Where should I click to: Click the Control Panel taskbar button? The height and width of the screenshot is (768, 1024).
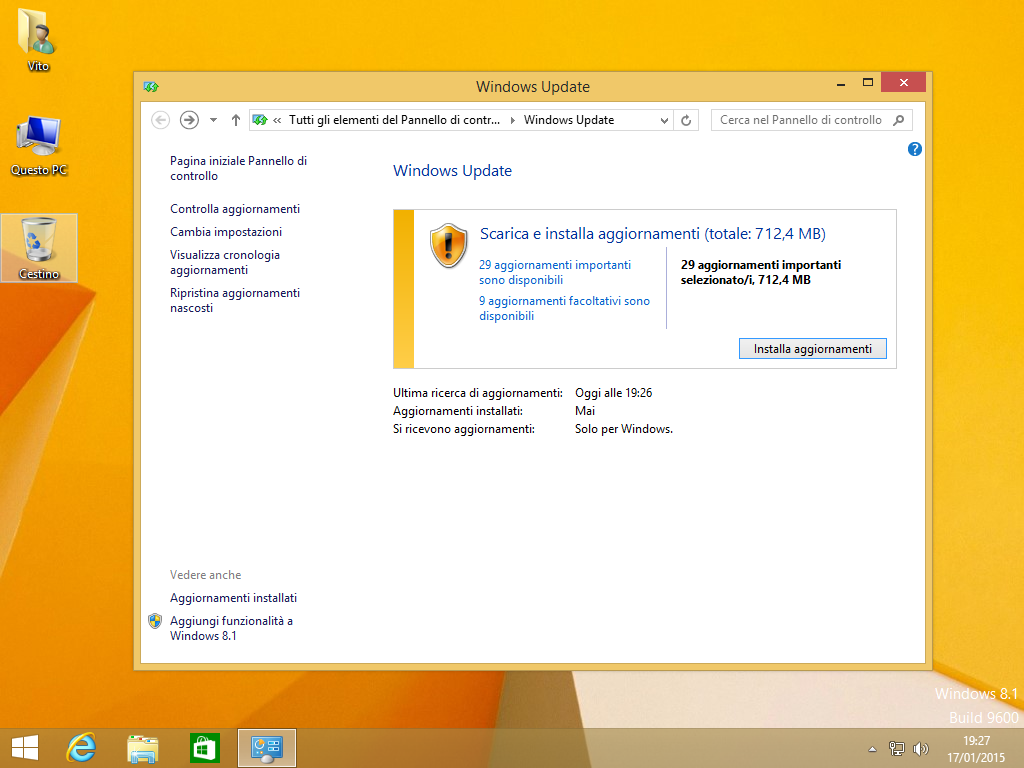(266, 748)
